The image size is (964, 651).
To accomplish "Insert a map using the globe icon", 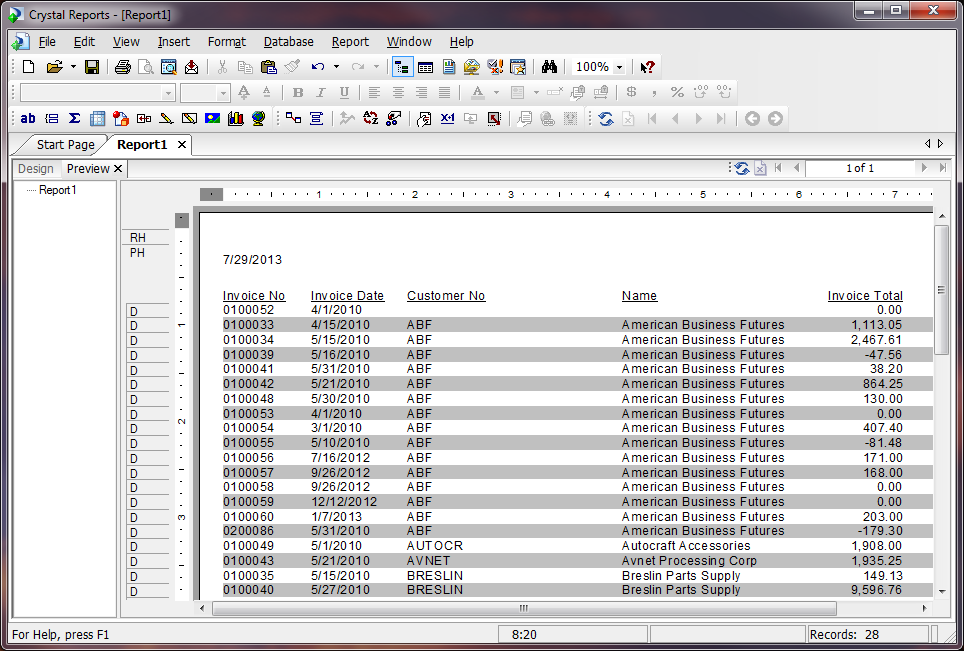I will pyautogui.click(x=258, y=118).
